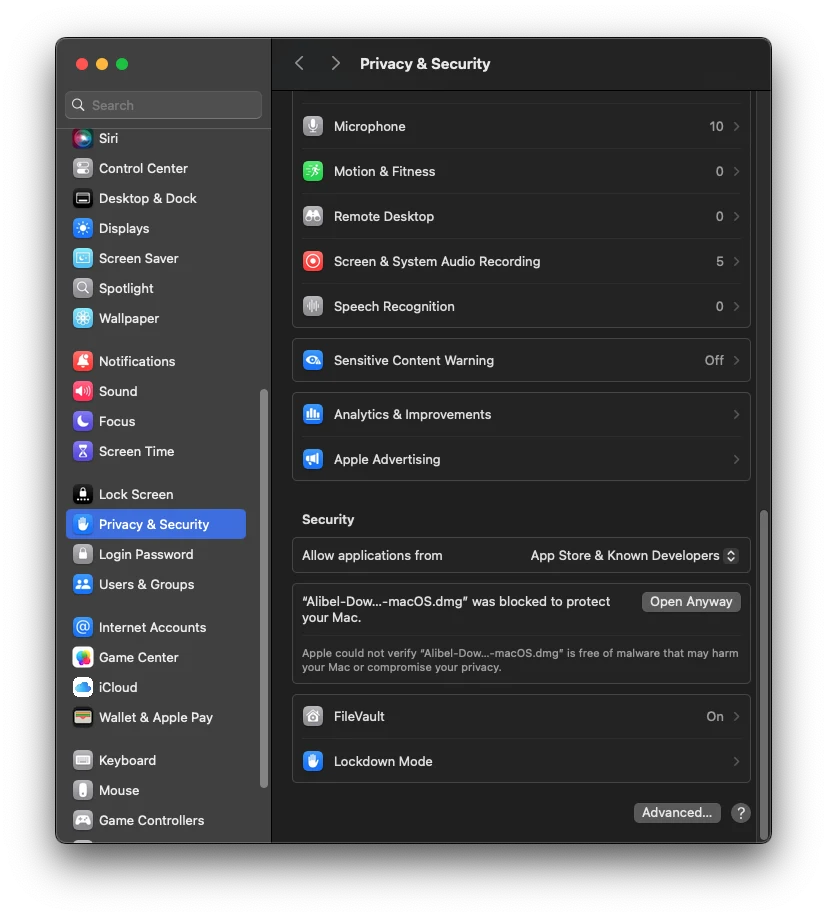Image resolution: width=827 pixels, height=917 pixels.
Task: Focus the Search field
Action: 163,105
